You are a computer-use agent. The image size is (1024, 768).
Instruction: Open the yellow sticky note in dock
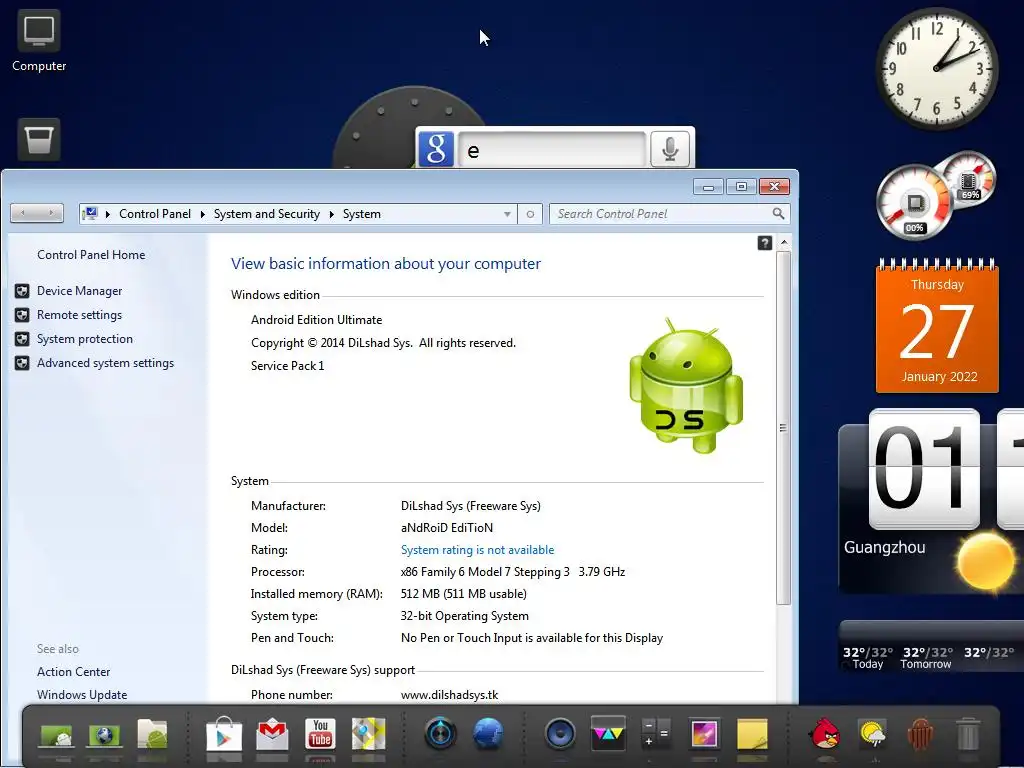[x=752, y=734]
